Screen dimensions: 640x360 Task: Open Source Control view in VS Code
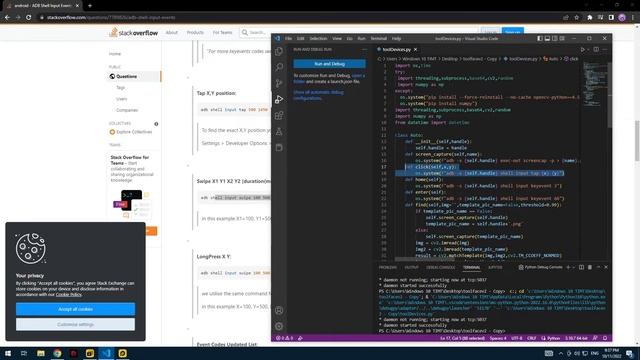point(279,83)
